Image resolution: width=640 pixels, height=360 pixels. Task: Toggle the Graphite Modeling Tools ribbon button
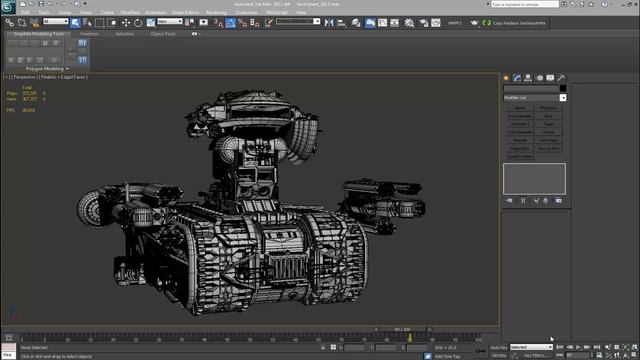pos(370,23)
